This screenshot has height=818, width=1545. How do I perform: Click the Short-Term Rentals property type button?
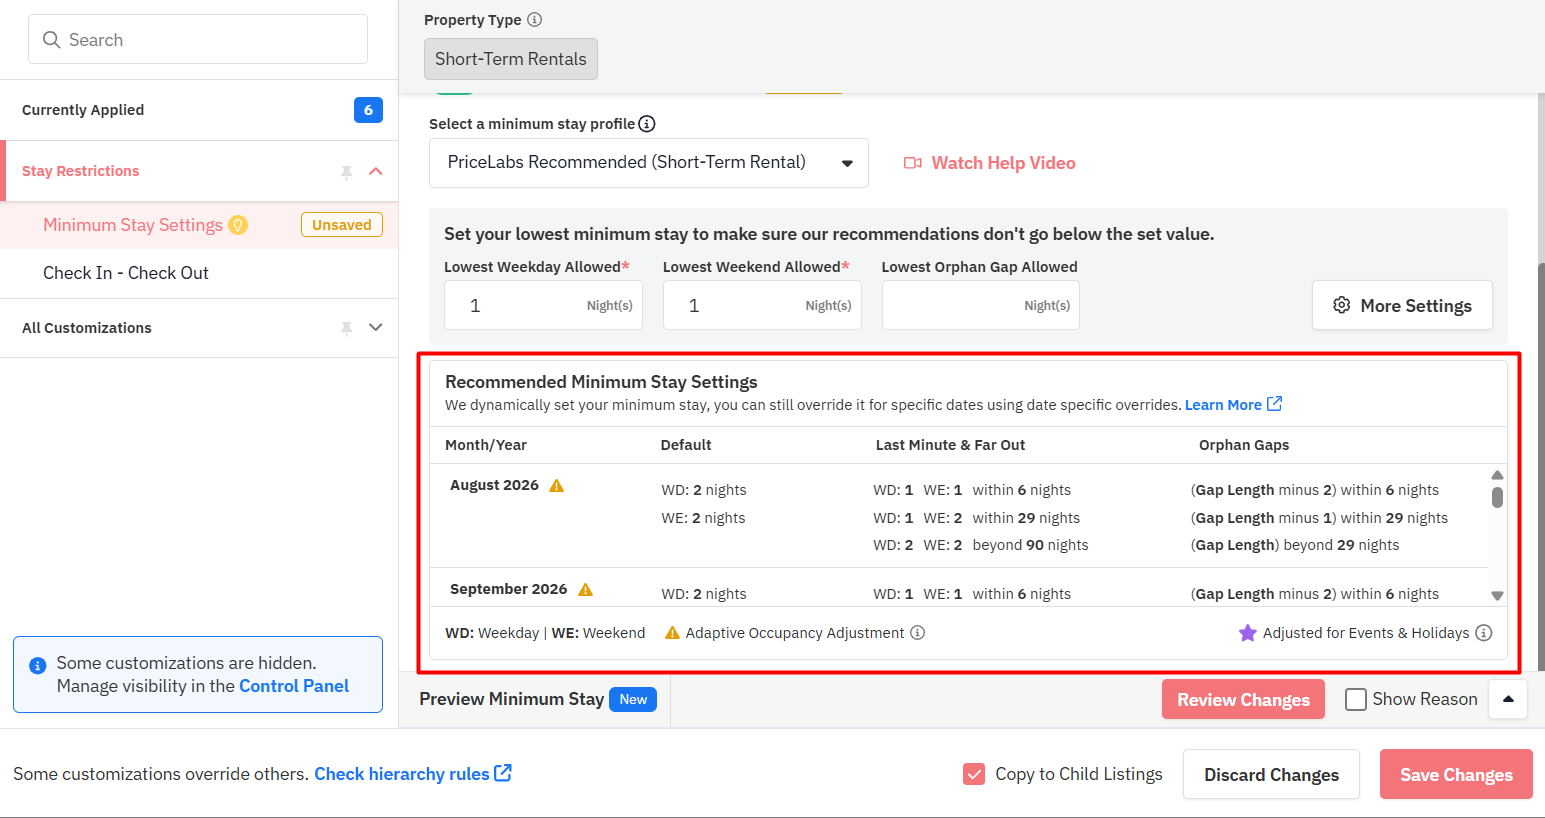(x=511, y=59)
